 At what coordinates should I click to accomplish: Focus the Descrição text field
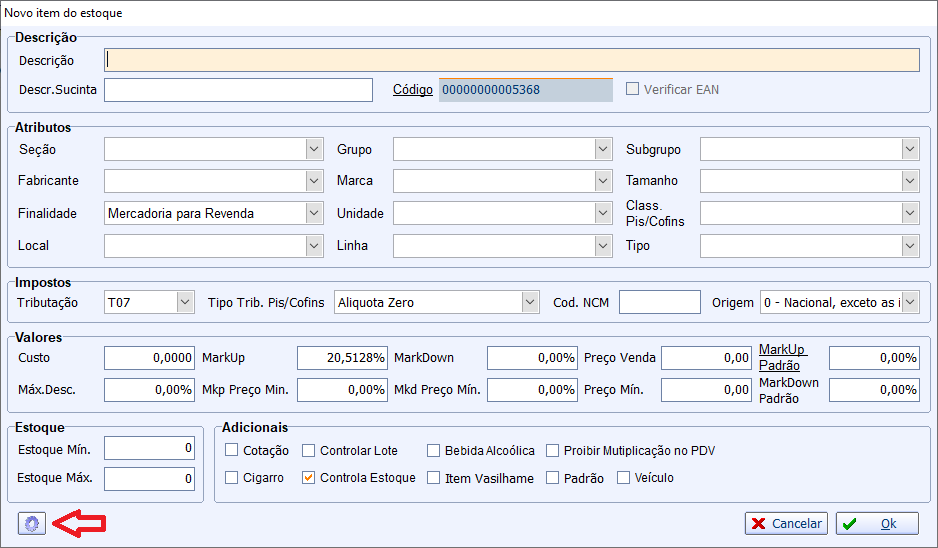[511, 60]
